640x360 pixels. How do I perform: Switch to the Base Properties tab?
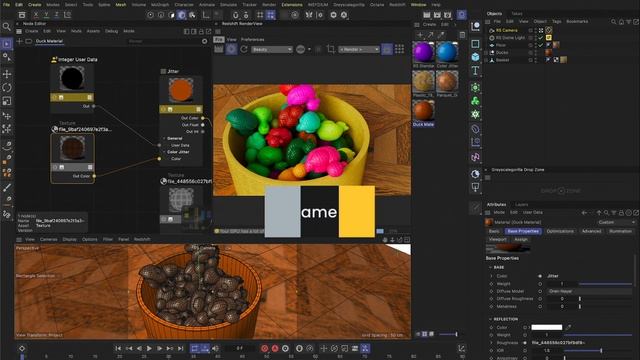(x=523, y=231)
